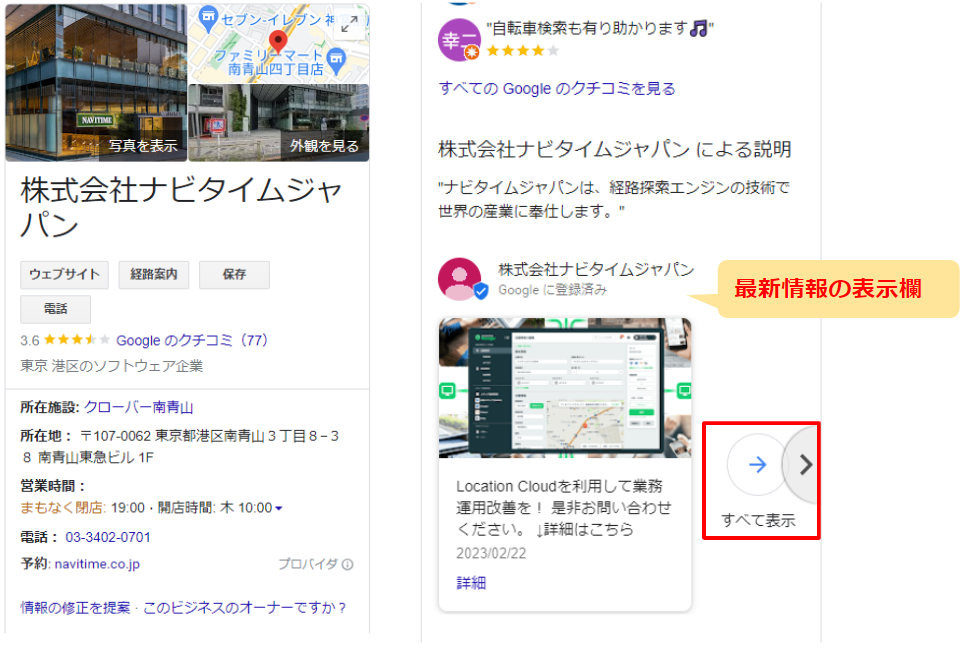Click the 株式会社ナビタイムジャパン による説明 heading

(615, 150)
